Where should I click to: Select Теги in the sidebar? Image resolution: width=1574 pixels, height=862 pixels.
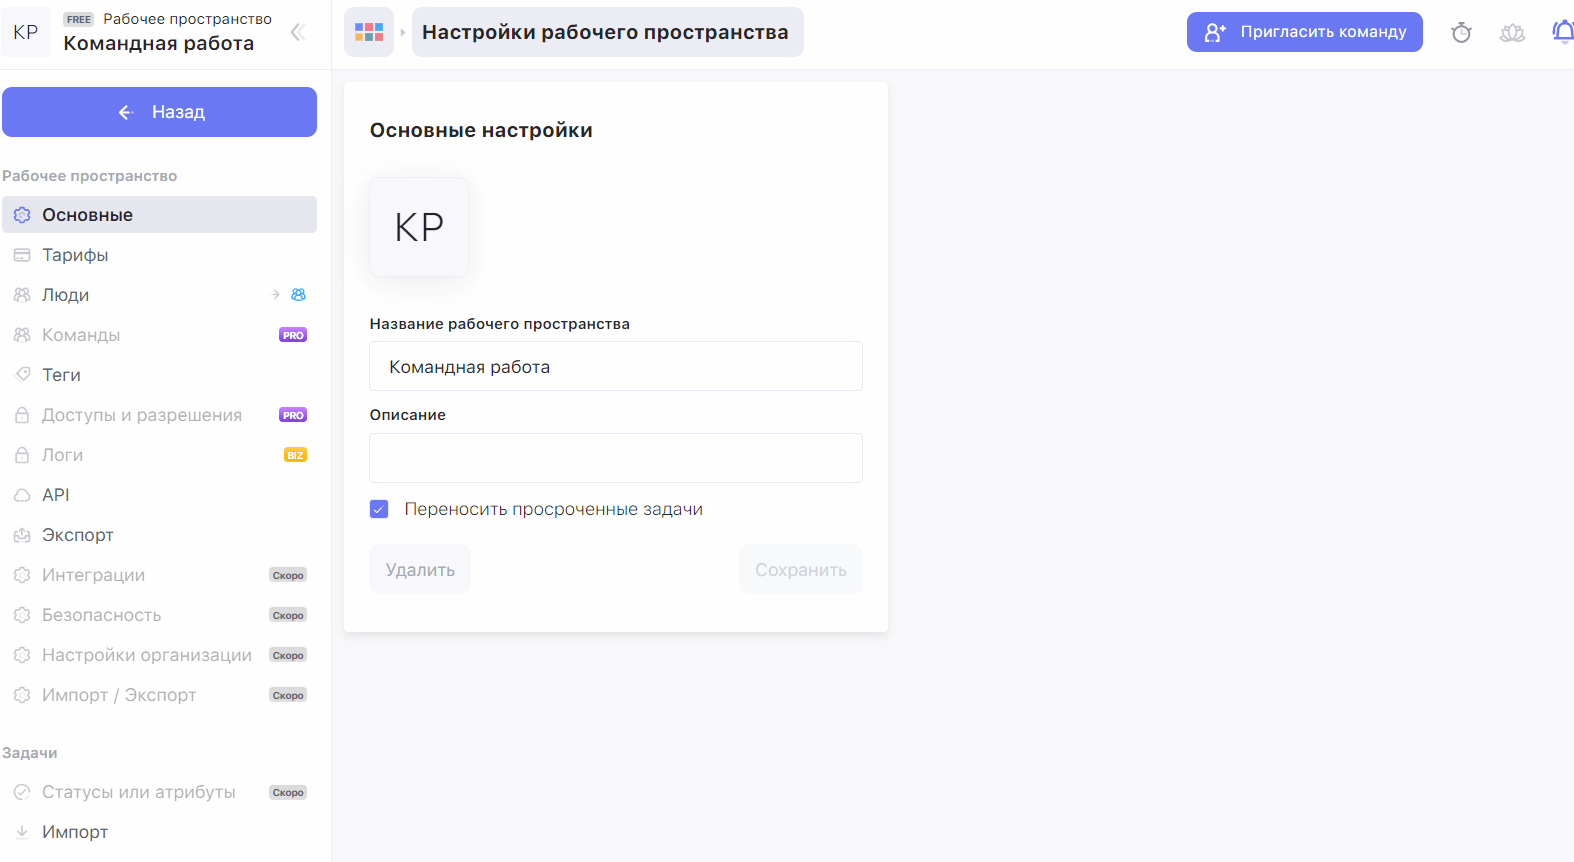pyautogui.click(x=61, y=375)
